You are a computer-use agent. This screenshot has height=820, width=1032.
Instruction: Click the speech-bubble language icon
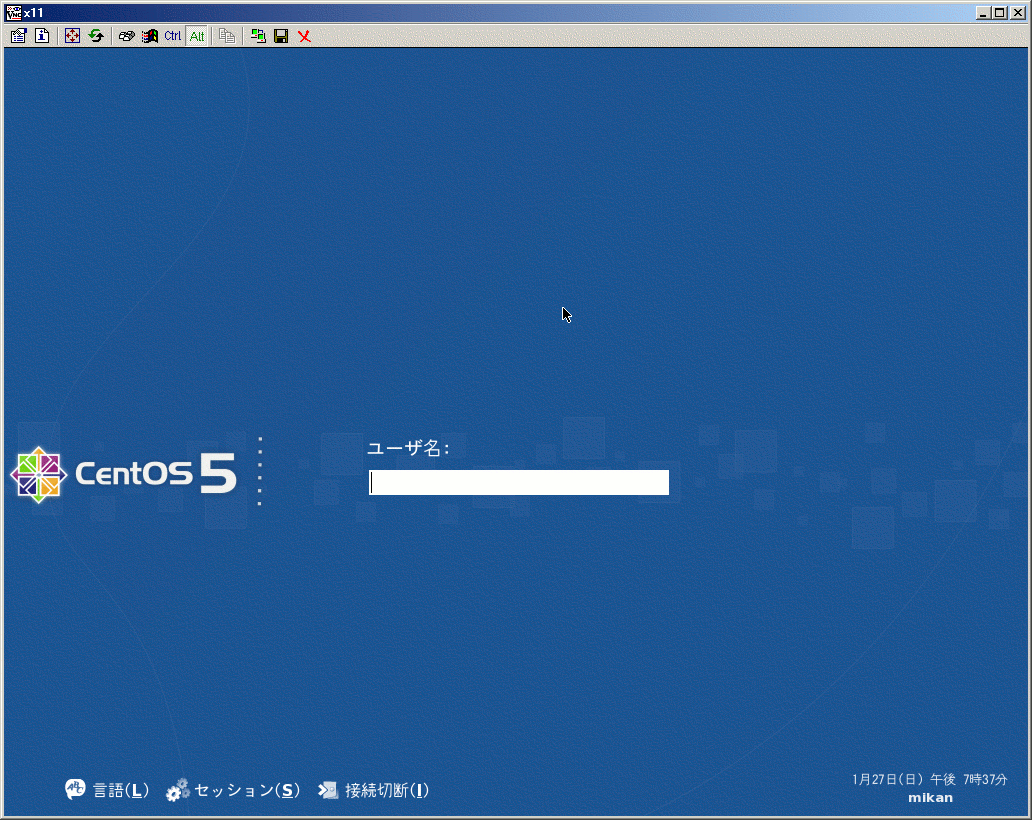(75, 789)
